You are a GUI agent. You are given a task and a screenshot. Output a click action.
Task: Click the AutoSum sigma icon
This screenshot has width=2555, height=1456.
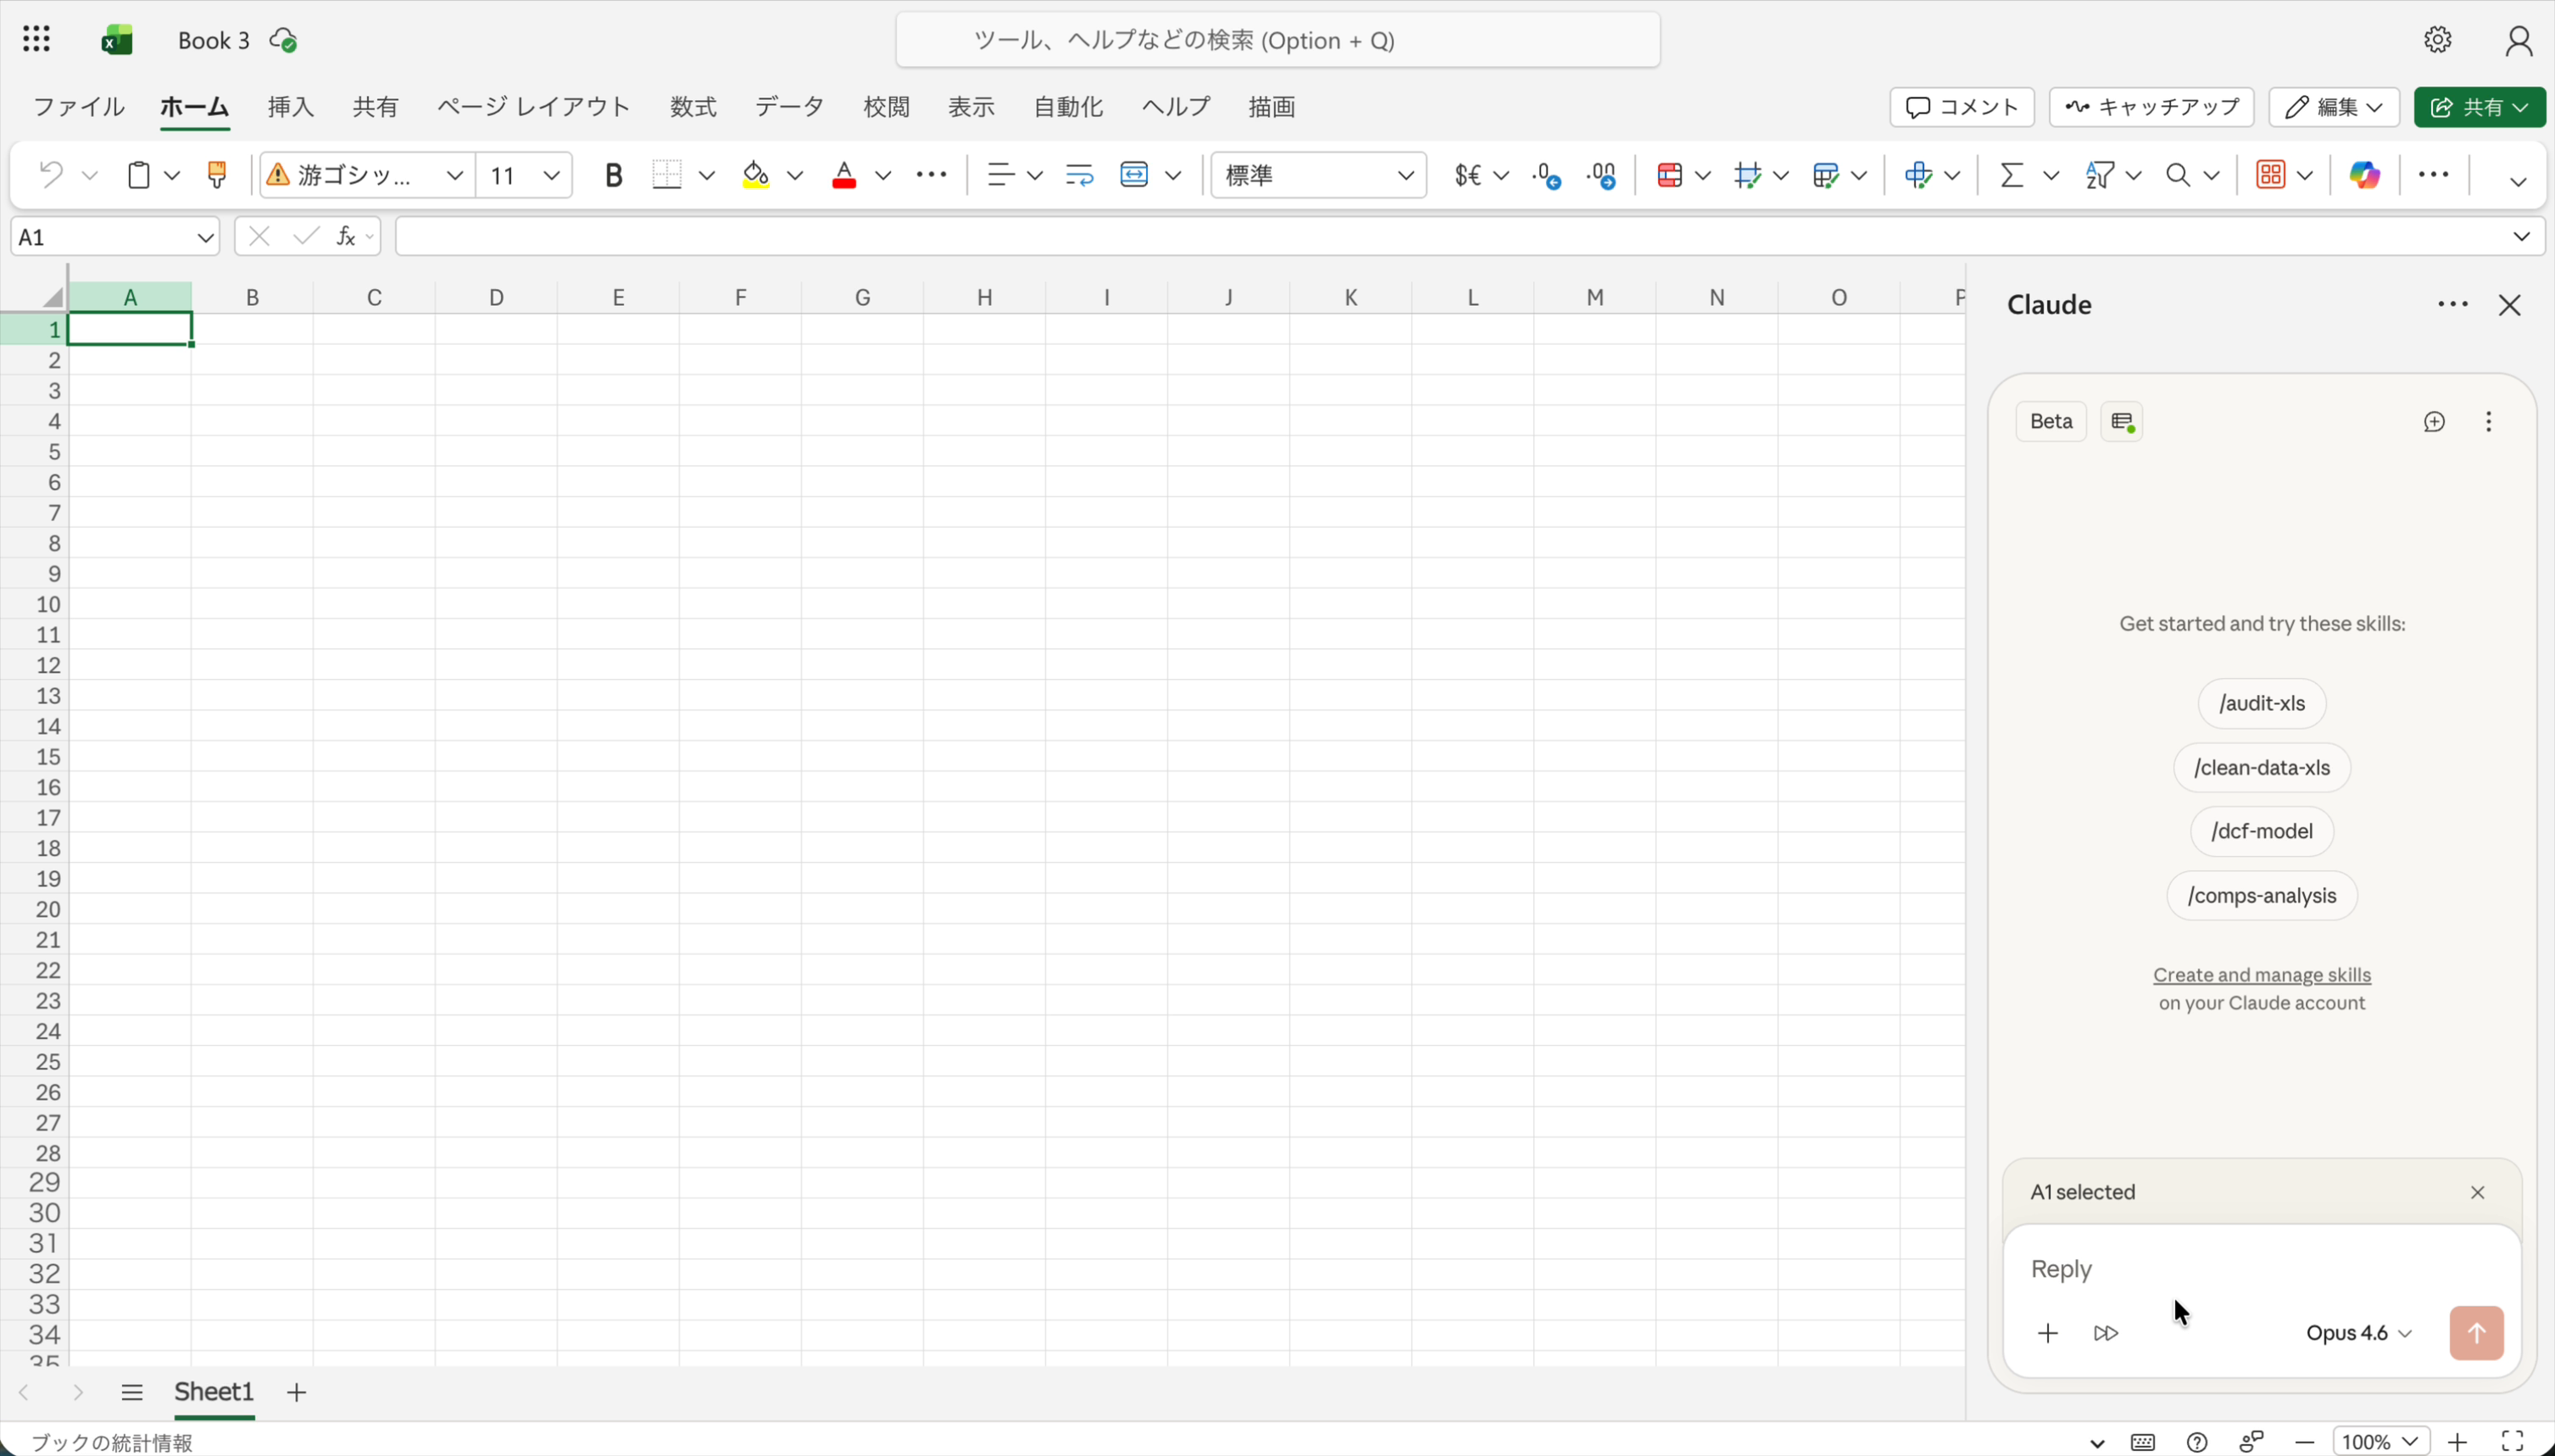[x=2011, y=175]
